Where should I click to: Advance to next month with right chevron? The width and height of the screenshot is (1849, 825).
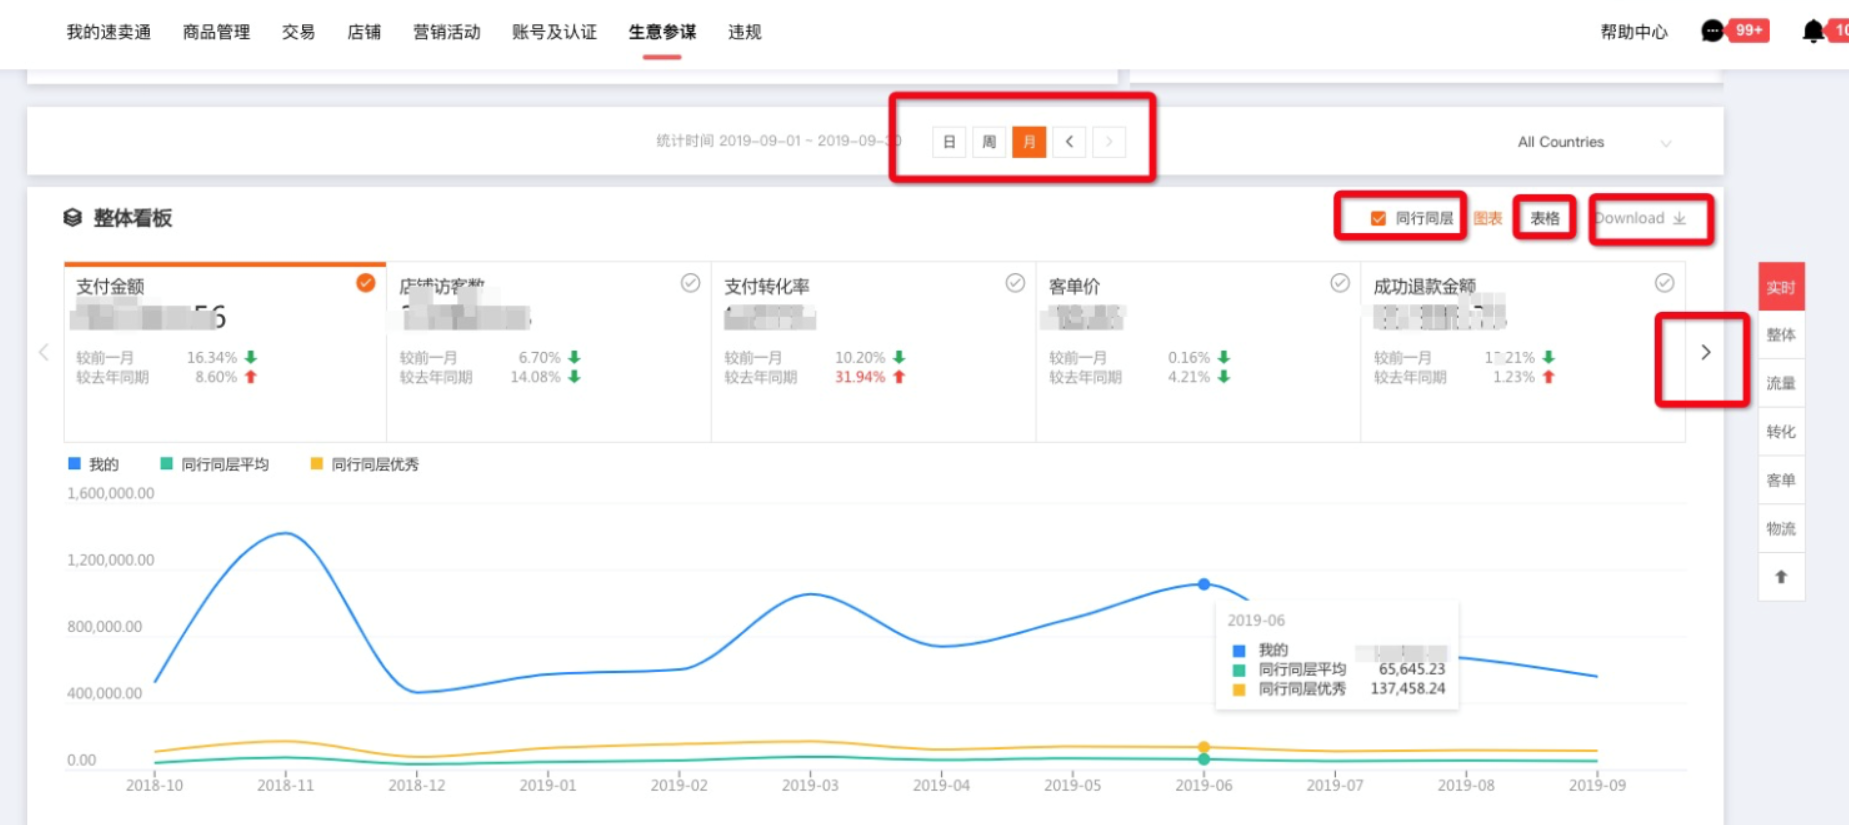tap(1109, 142)
